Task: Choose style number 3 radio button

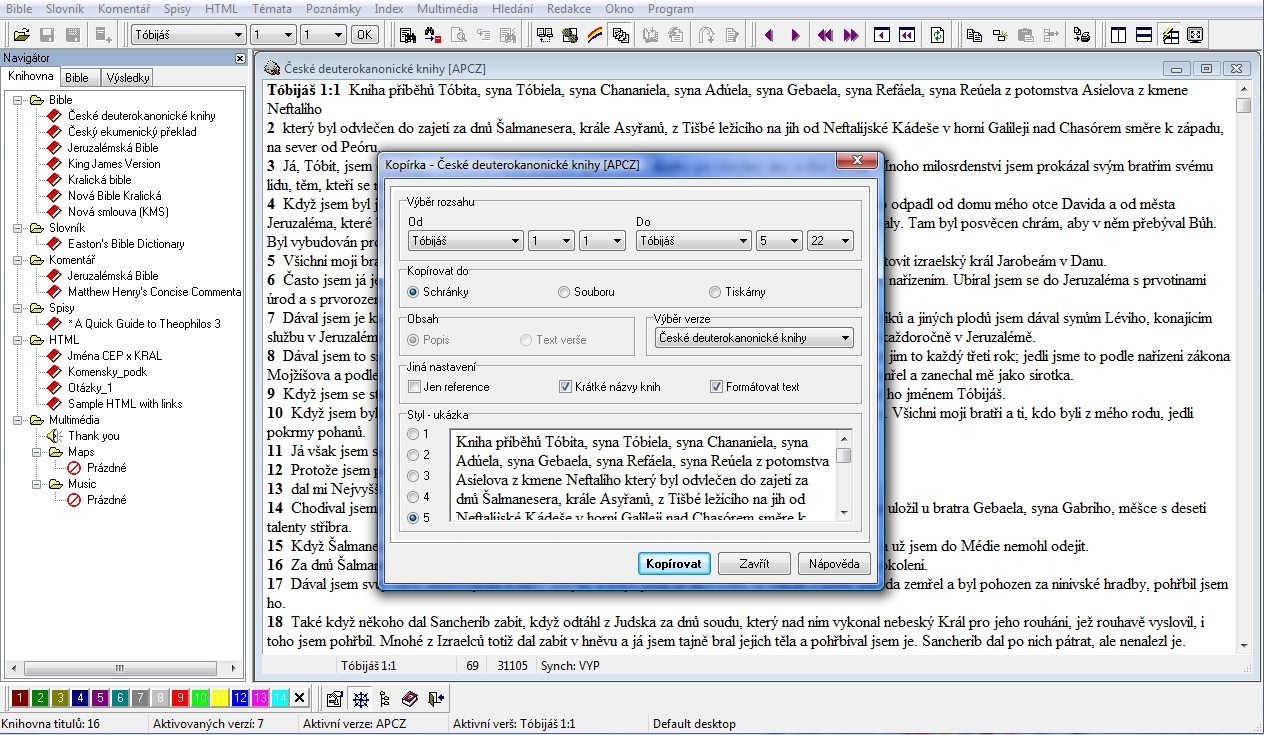Action: [x=413, y=476]
